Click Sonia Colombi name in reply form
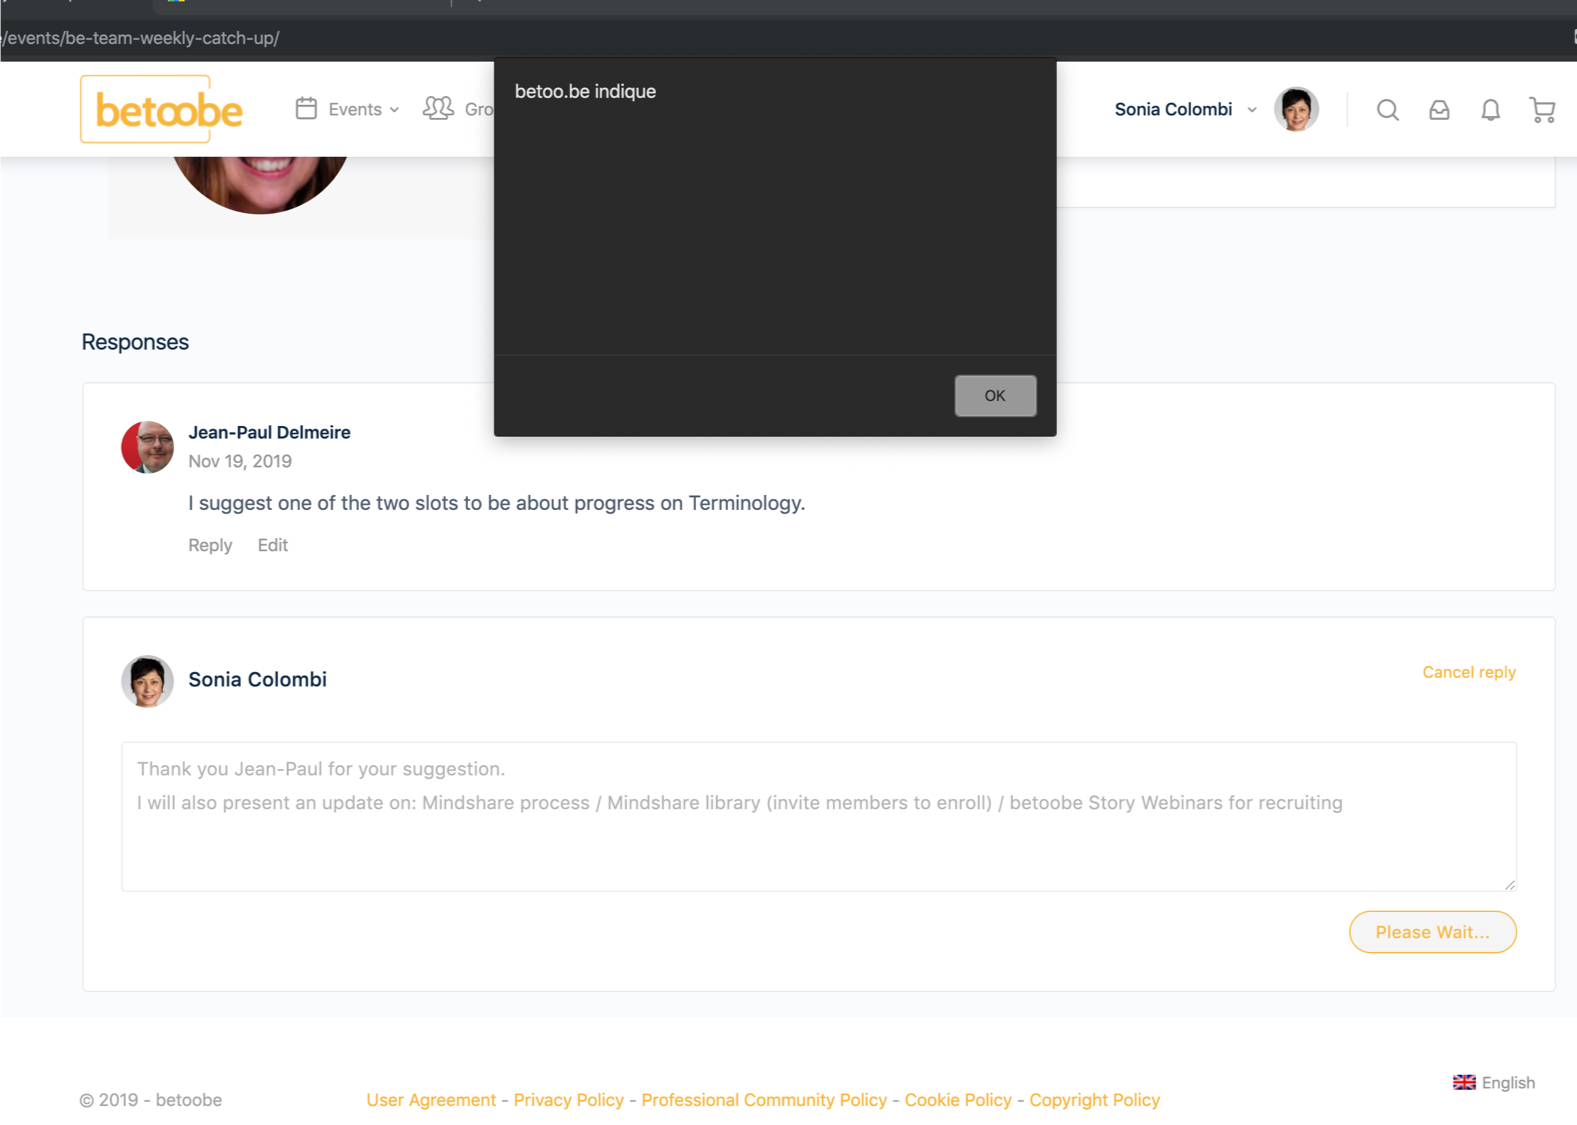 (x=257, y=680)
